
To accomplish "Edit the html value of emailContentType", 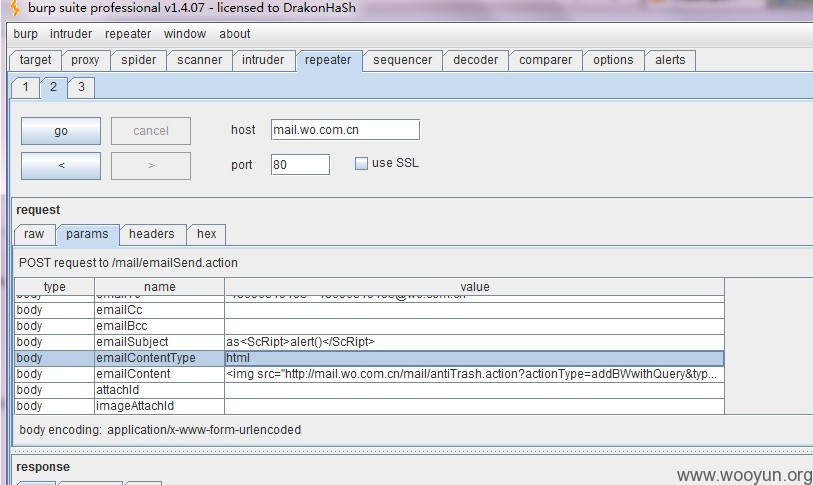I will (x=474, y=358).
